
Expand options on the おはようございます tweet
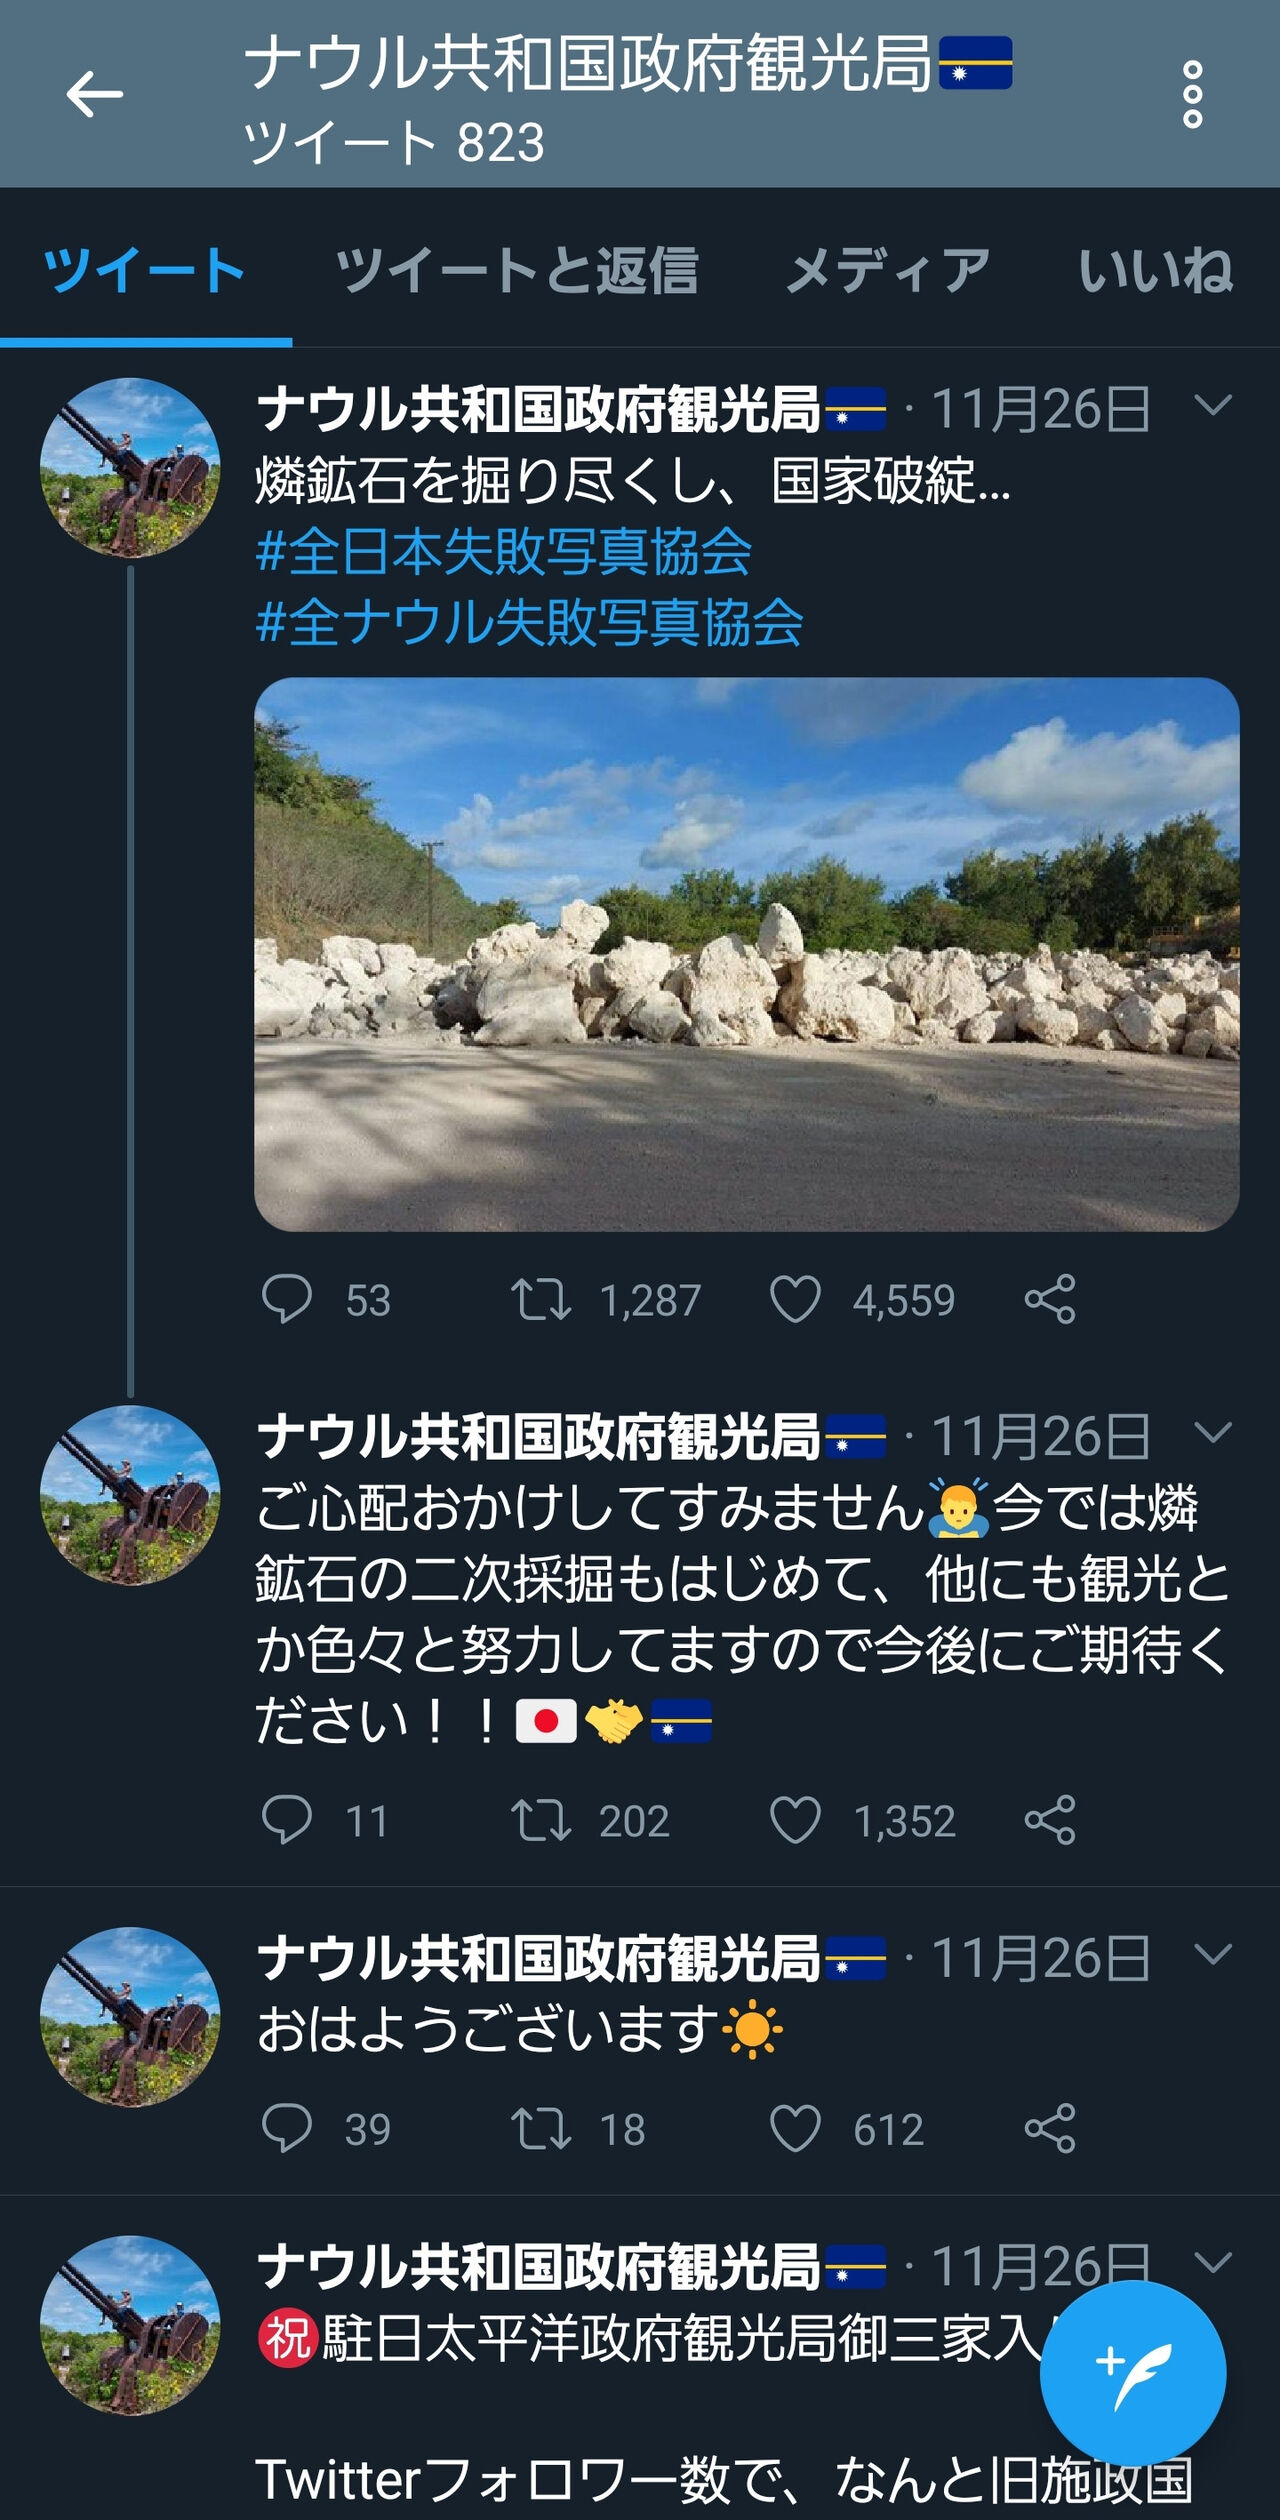click(1211, 1952)
